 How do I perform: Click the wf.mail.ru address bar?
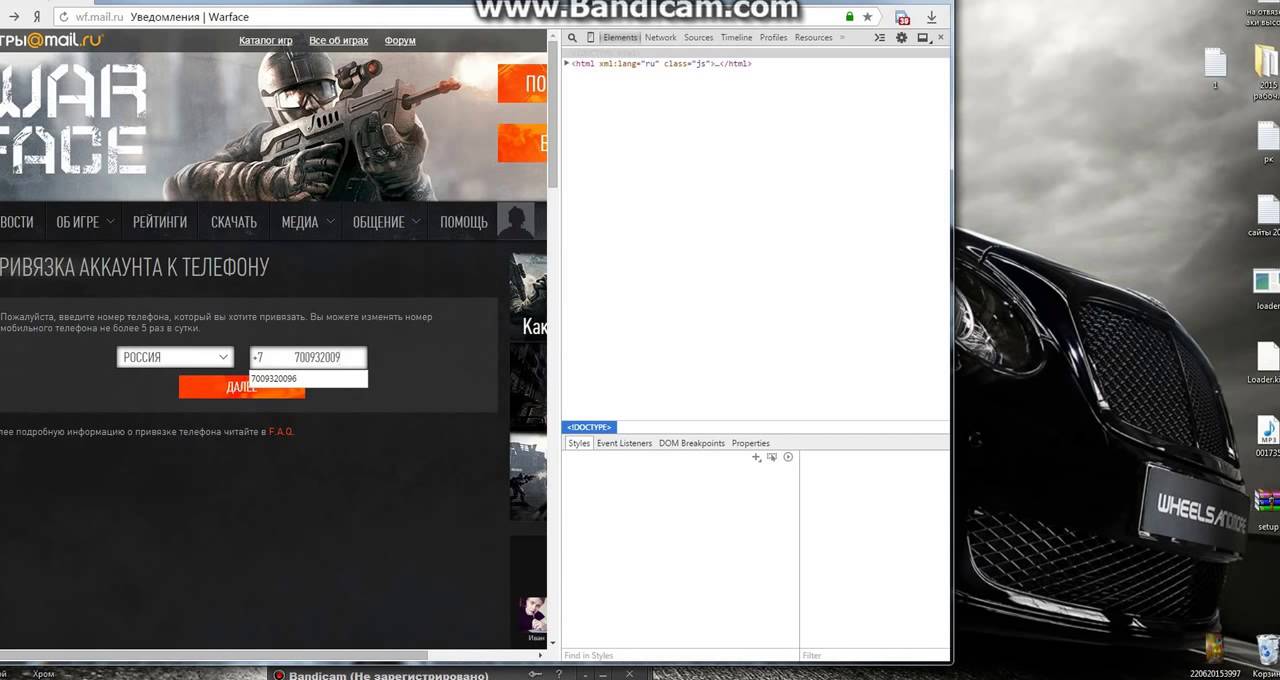(450, 17)
